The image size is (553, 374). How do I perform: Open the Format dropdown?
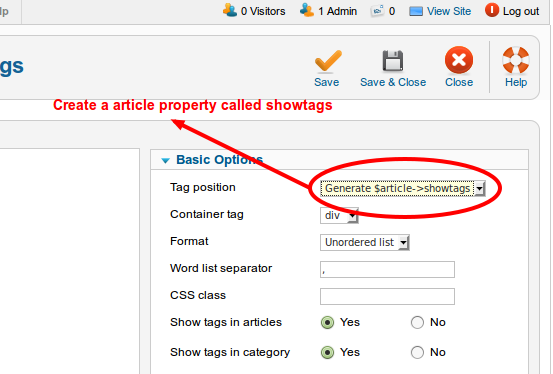point(365,243)
